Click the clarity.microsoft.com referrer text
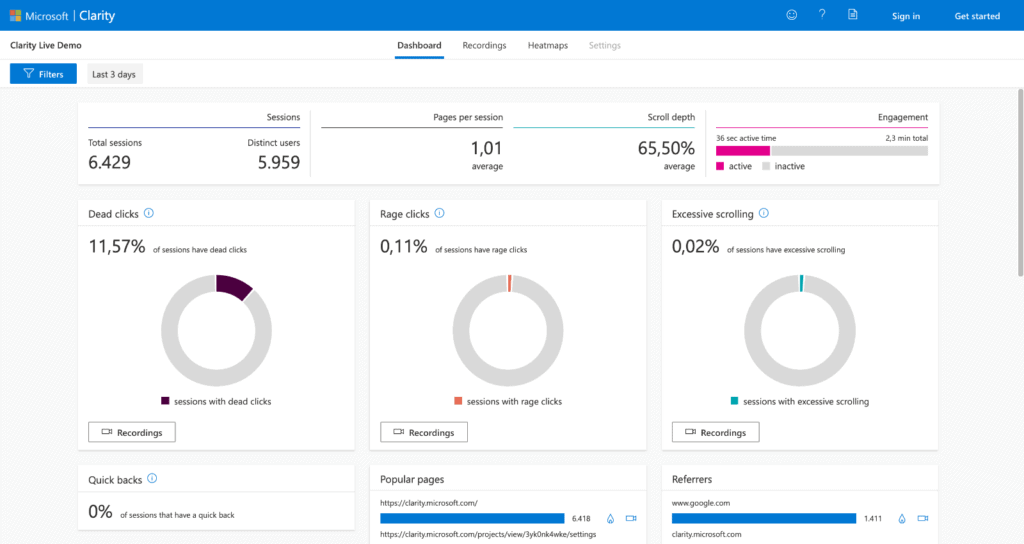The image size is (1024, 544). (707, 534)
